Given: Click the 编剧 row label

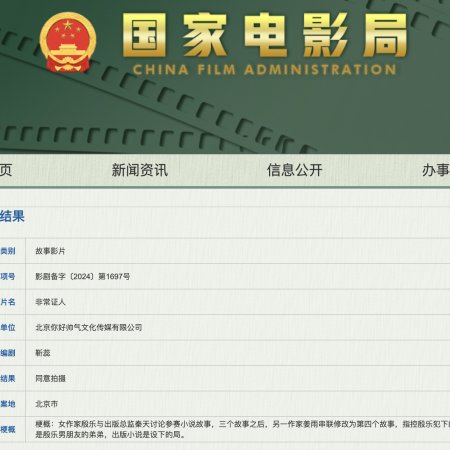Looking at the screenshot, I should pyautogui.click(x=8, y=353).
